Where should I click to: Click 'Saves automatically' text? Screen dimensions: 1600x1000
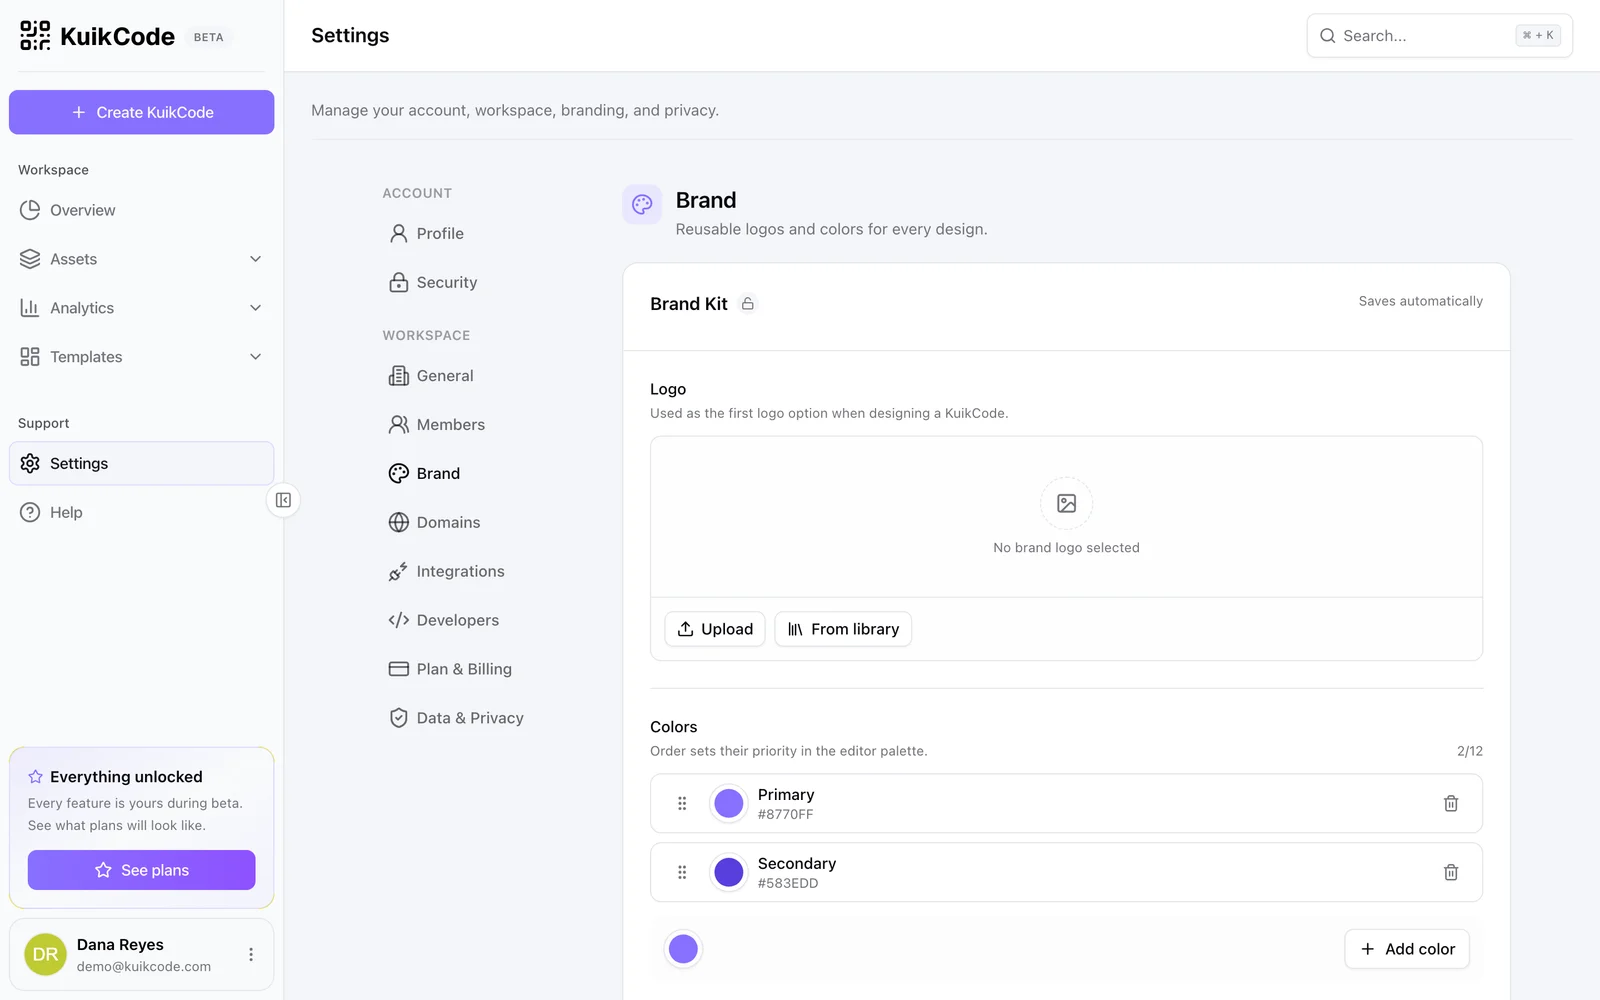point(1420,301)
